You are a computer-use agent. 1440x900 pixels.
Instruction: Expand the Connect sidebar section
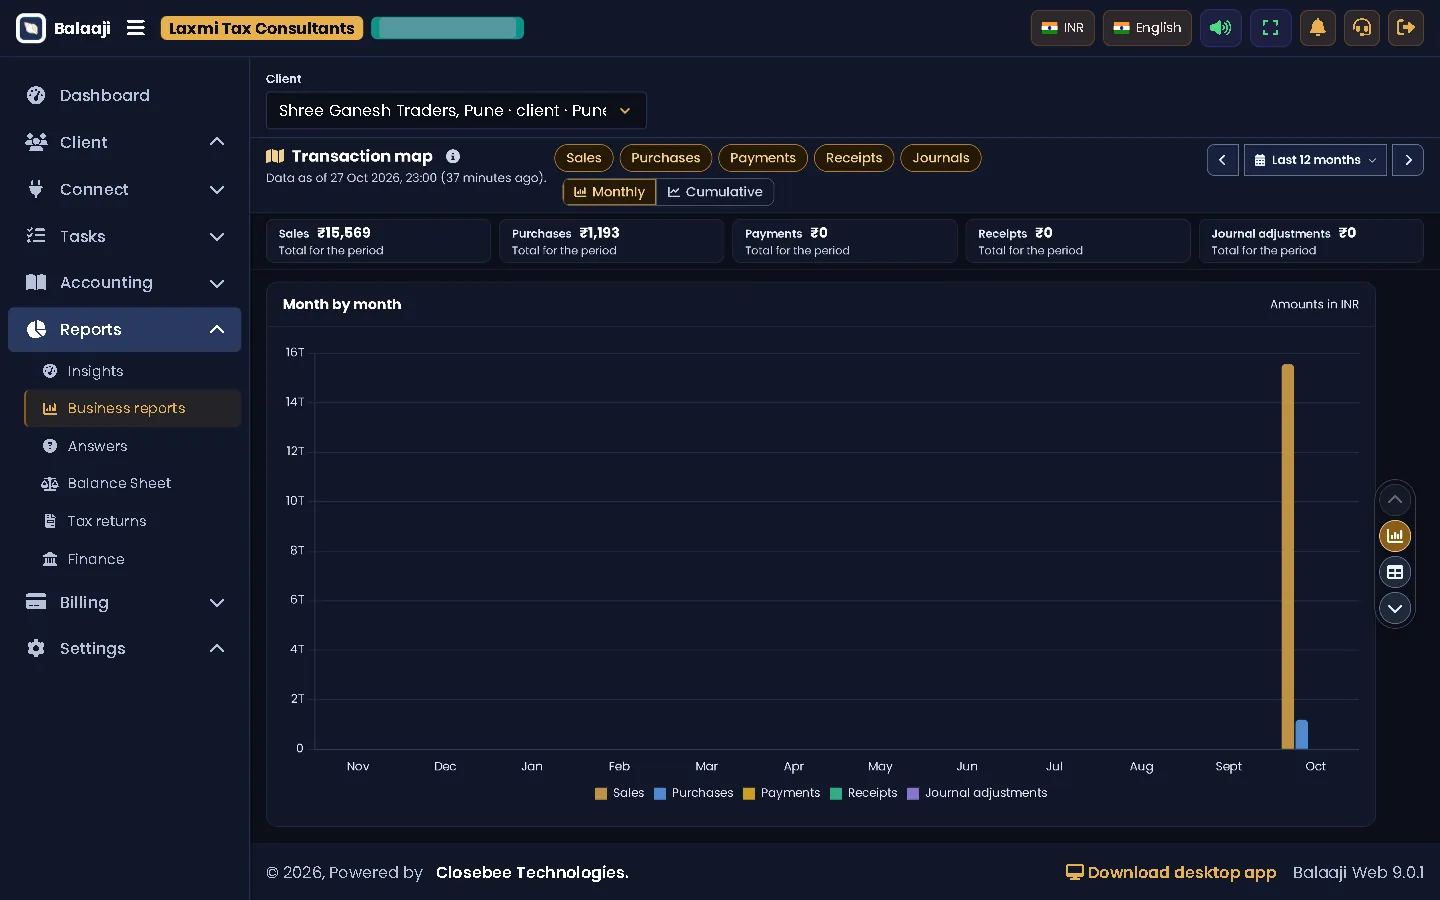click(x=125, y=189)
